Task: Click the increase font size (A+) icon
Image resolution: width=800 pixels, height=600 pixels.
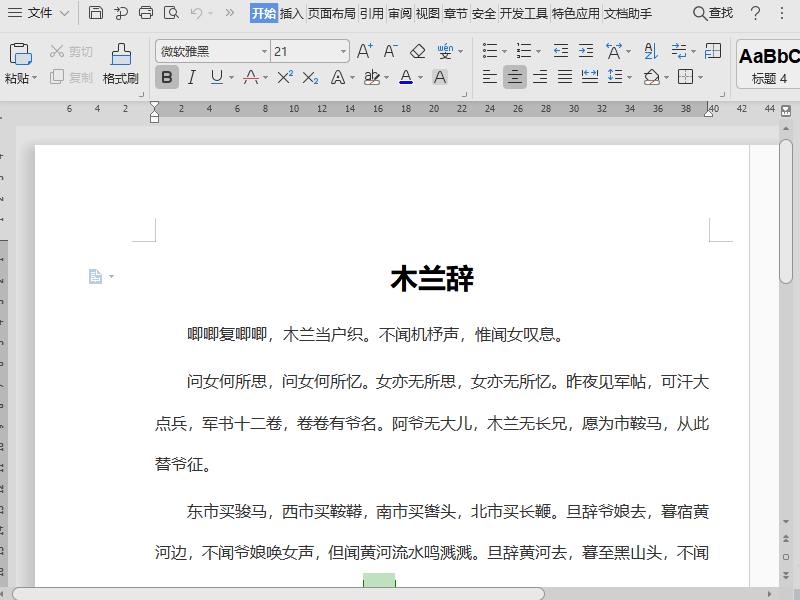Action: [364, 51]
